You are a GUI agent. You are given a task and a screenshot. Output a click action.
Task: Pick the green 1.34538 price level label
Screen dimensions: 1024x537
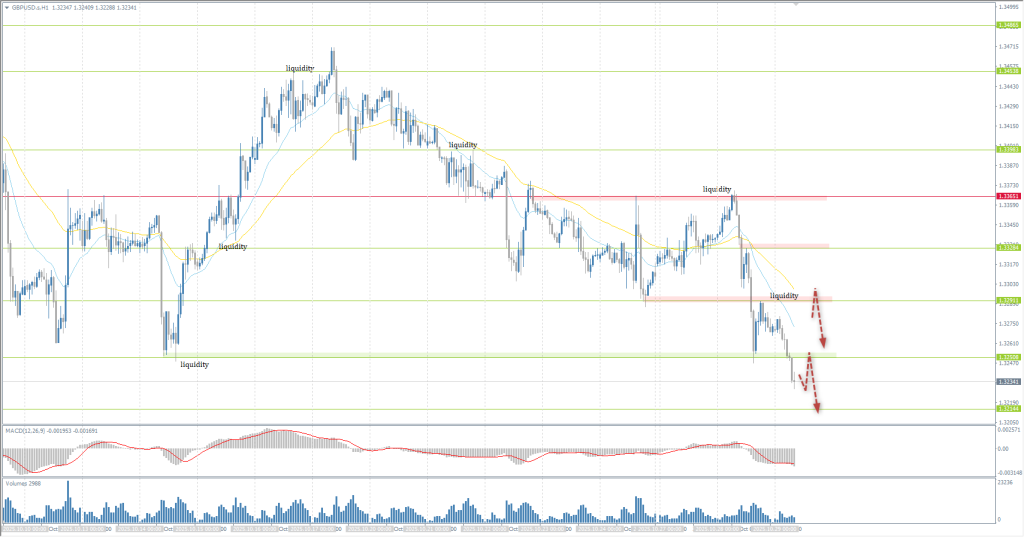pyautogui.click(x=1007, y=71)
